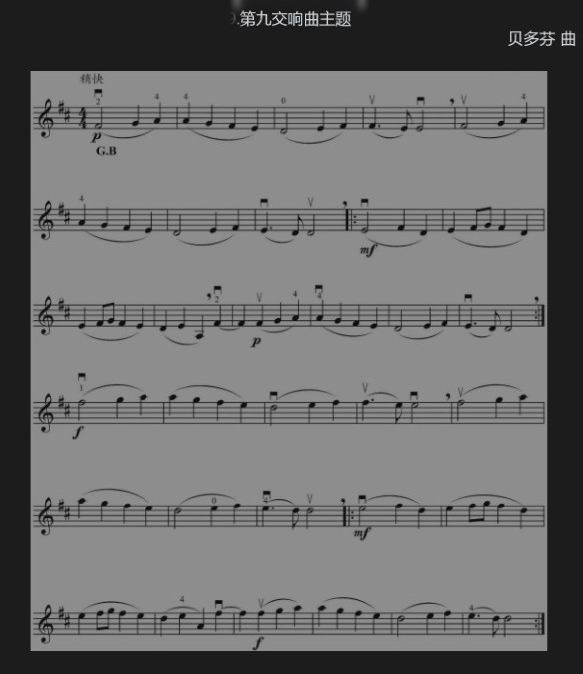Click the p dynamic under the first staff
Viewport: 583px width, 674px height.
pyautogui.click(x=96, y=136)
